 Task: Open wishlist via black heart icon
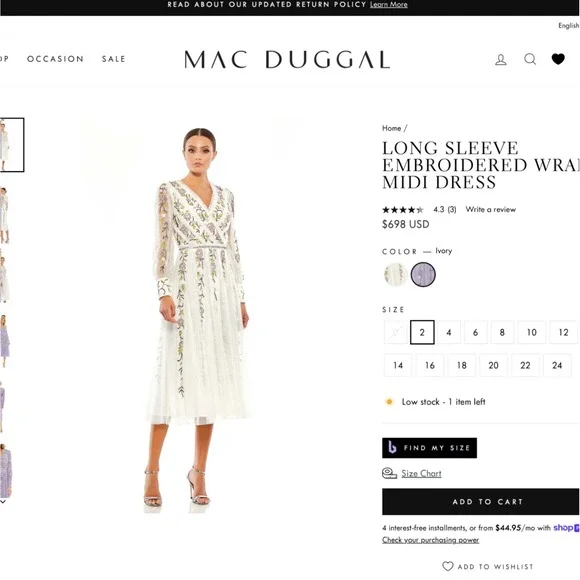(x=558, y=59)
